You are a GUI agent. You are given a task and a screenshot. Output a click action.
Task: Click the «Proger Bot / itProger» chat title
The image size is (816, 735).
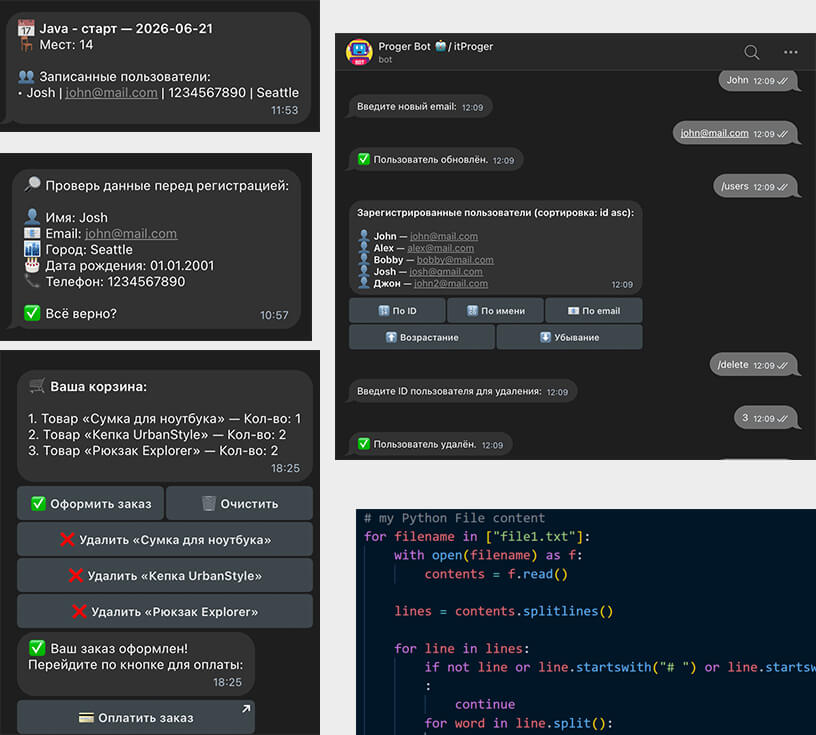(x=435, y=46)
